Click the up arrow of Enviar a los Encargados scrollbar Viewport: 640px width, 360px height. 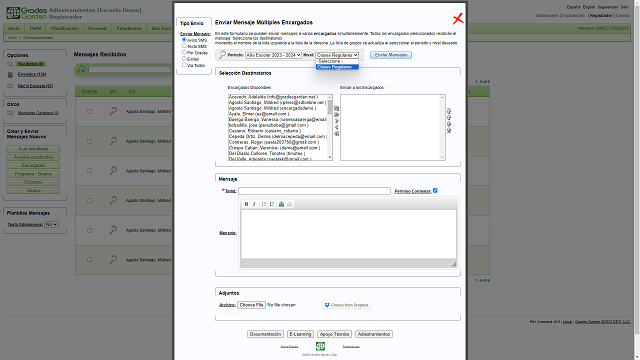click(442, 98)
